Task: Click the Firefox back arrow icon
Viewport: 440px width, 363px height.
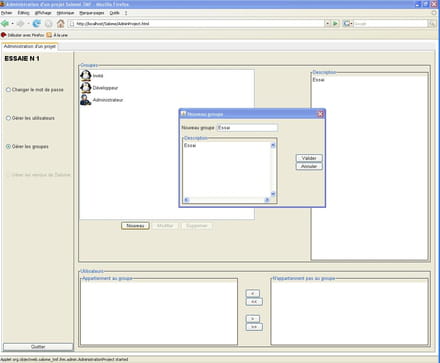Action: [x=5, y=24]
